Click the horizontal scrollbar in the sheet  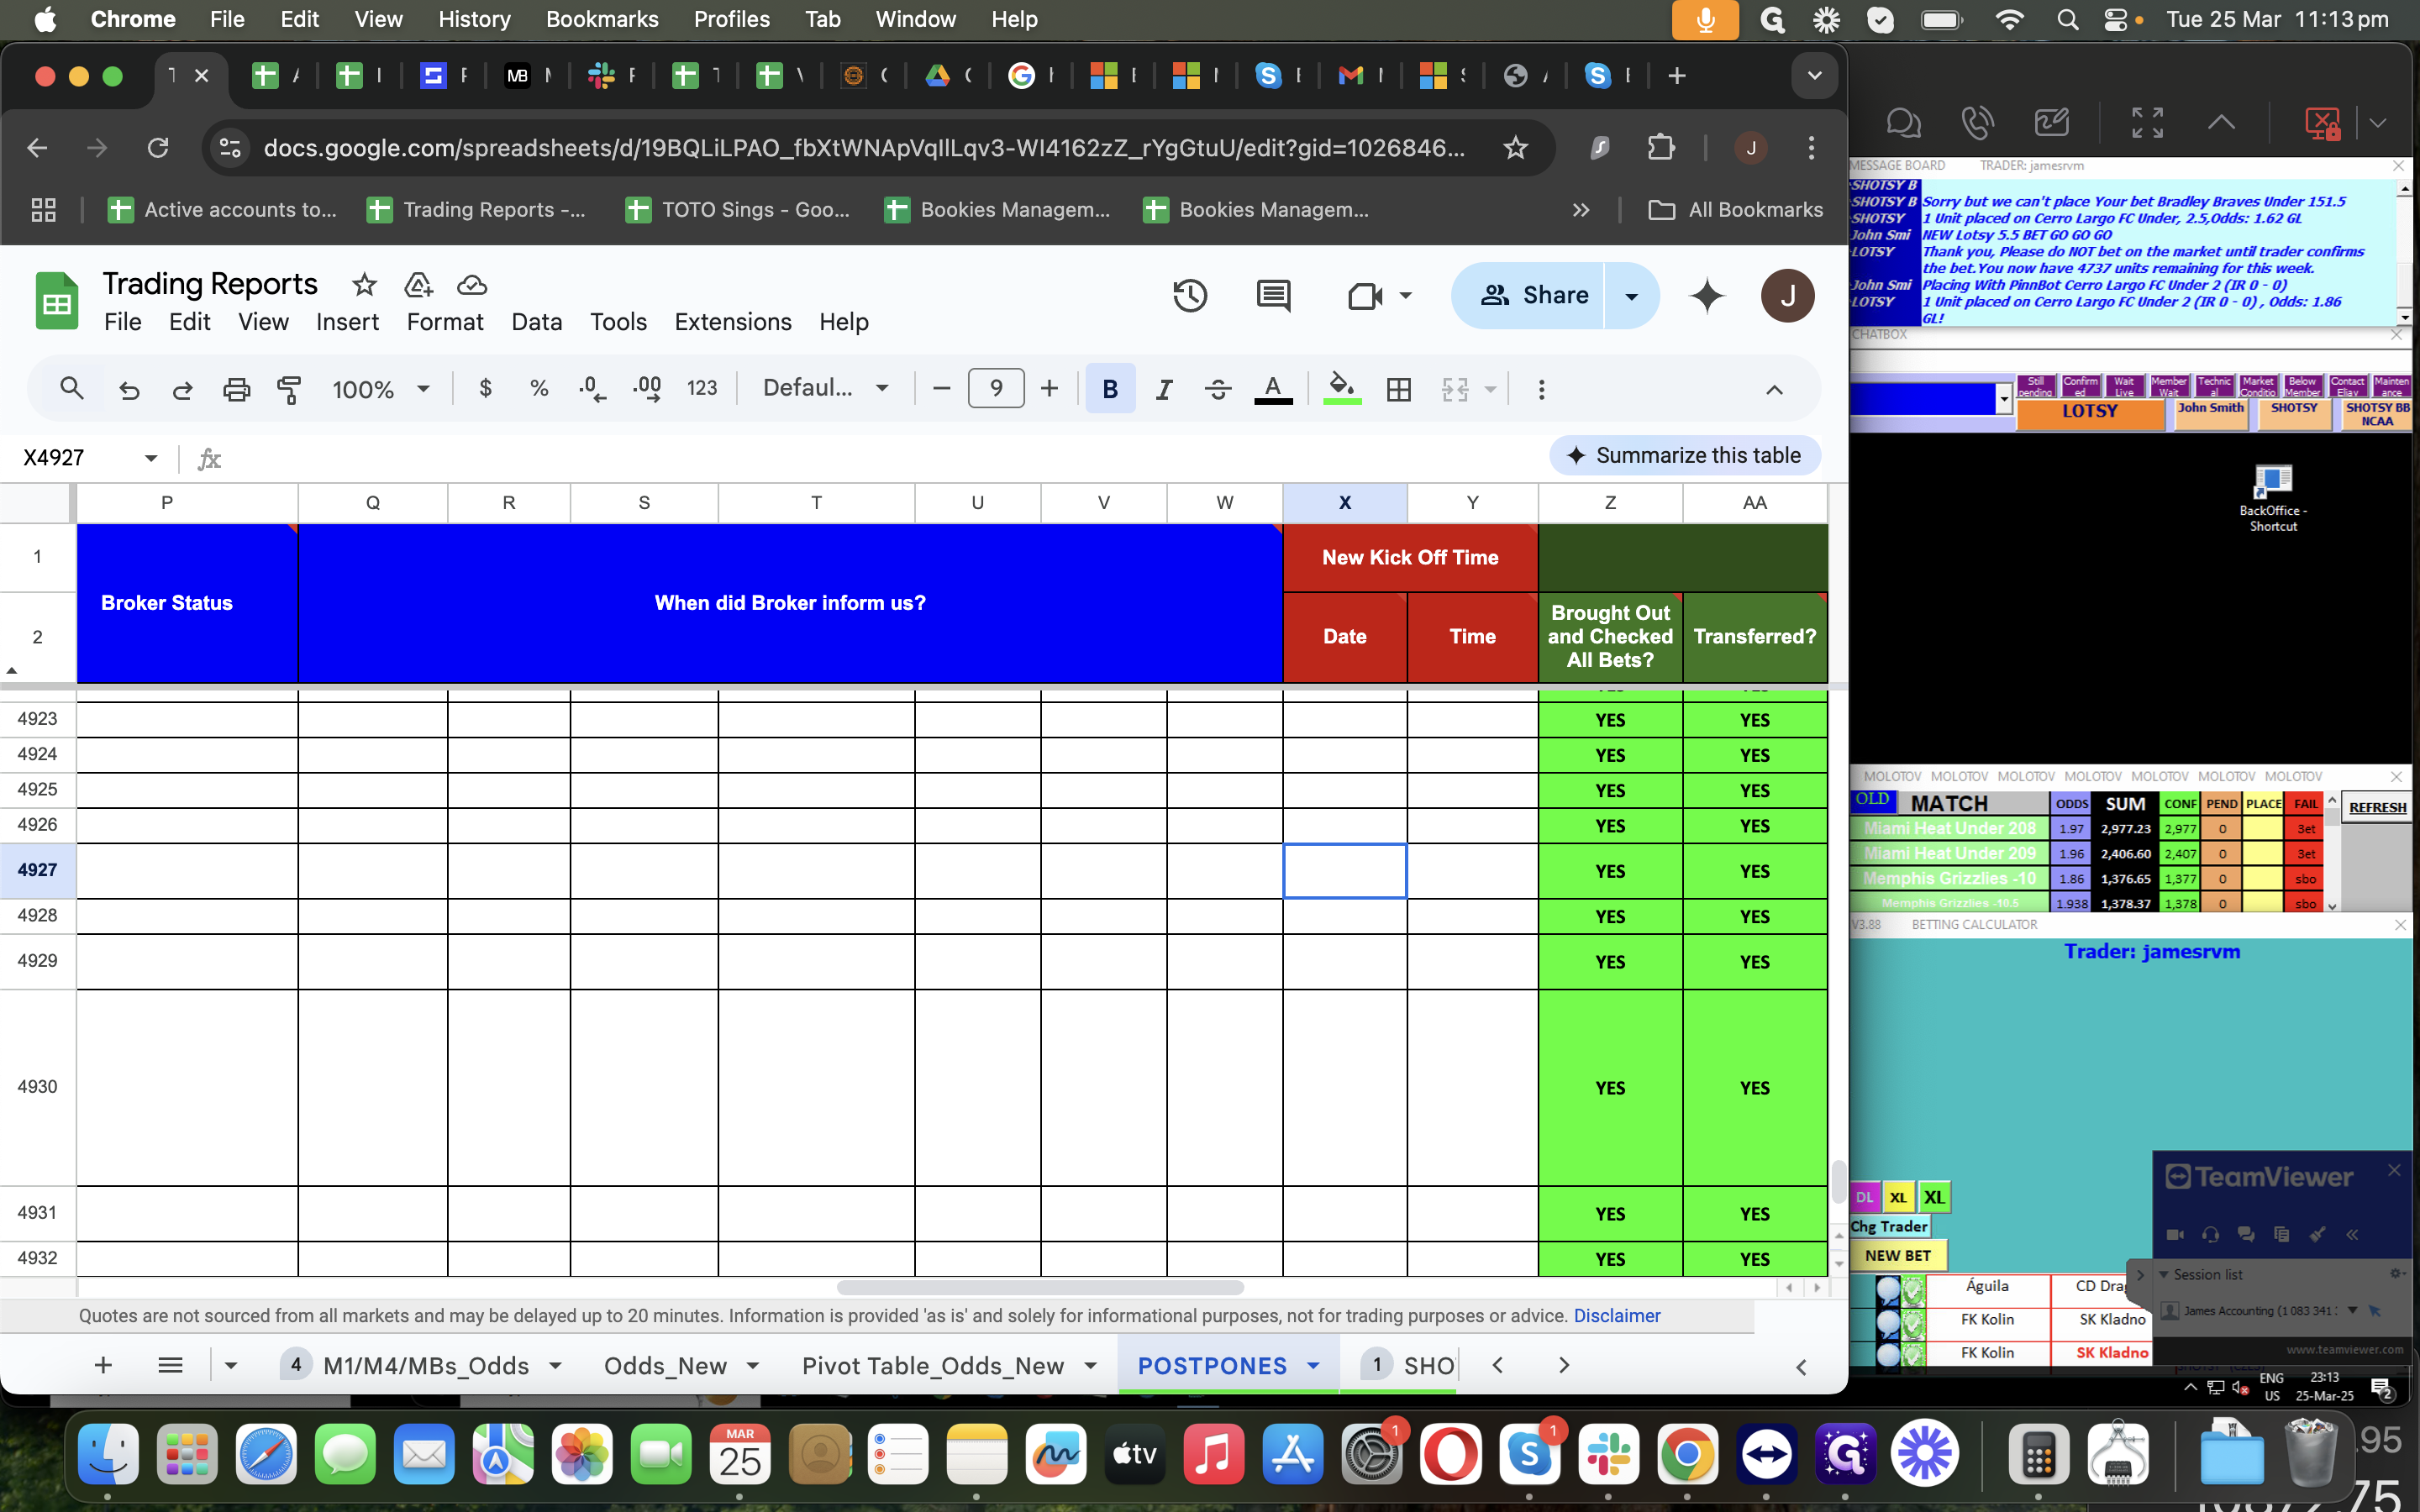pyautogui.click(x=1040, y=1288)
